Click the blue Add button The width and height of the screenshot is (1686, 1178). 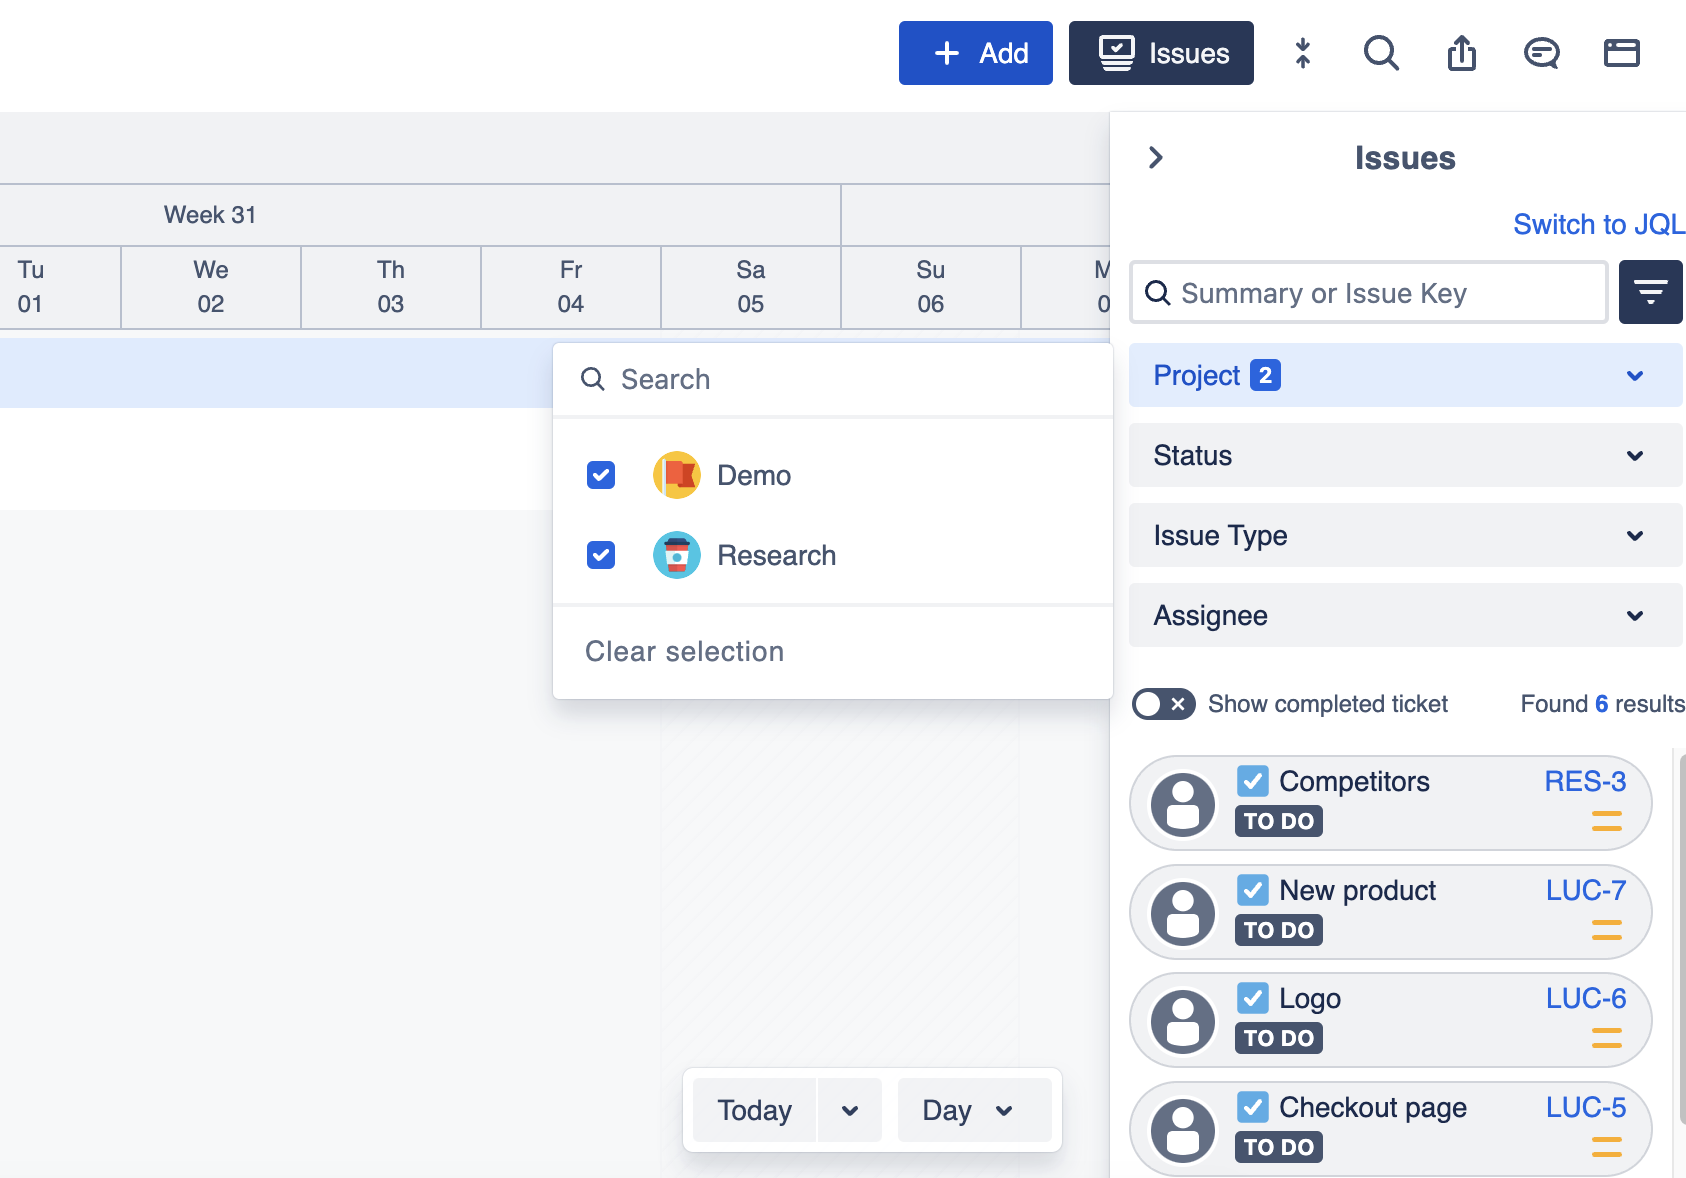(x=975, y=53)
